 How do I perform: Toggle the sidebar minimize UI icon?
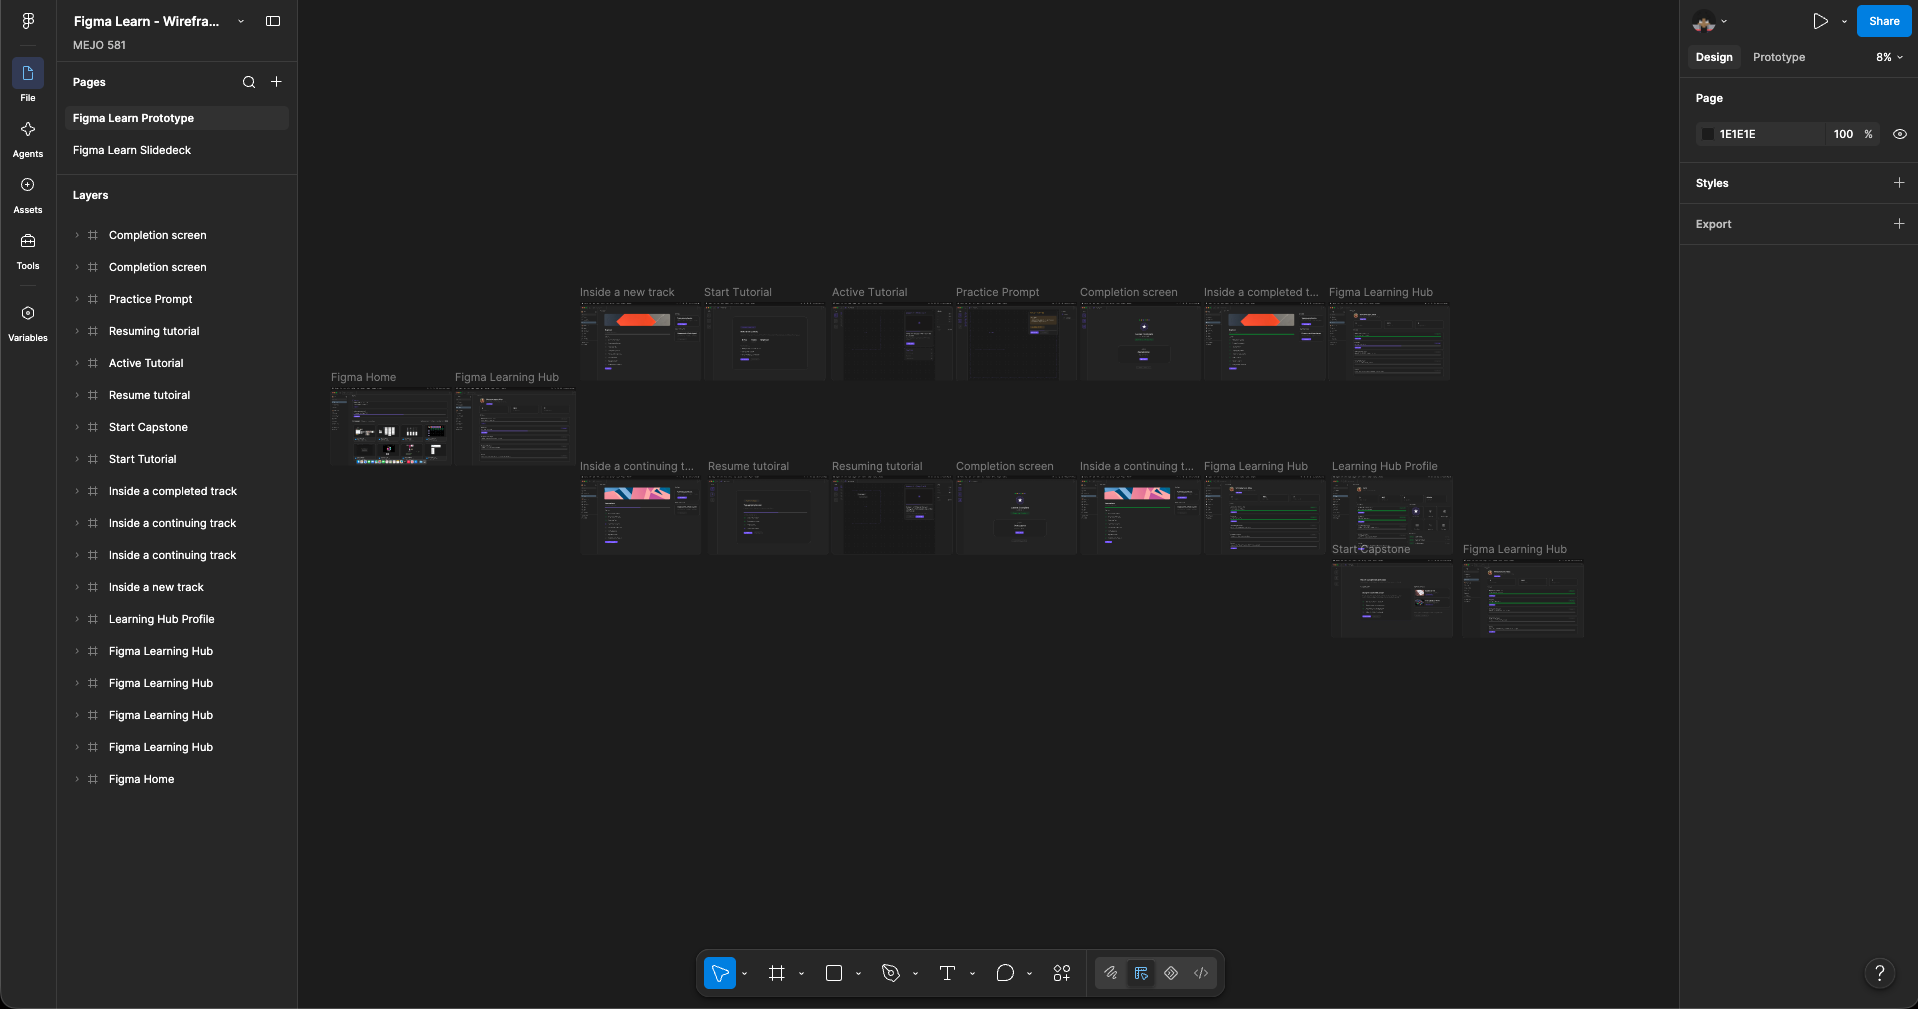(273, 21)
